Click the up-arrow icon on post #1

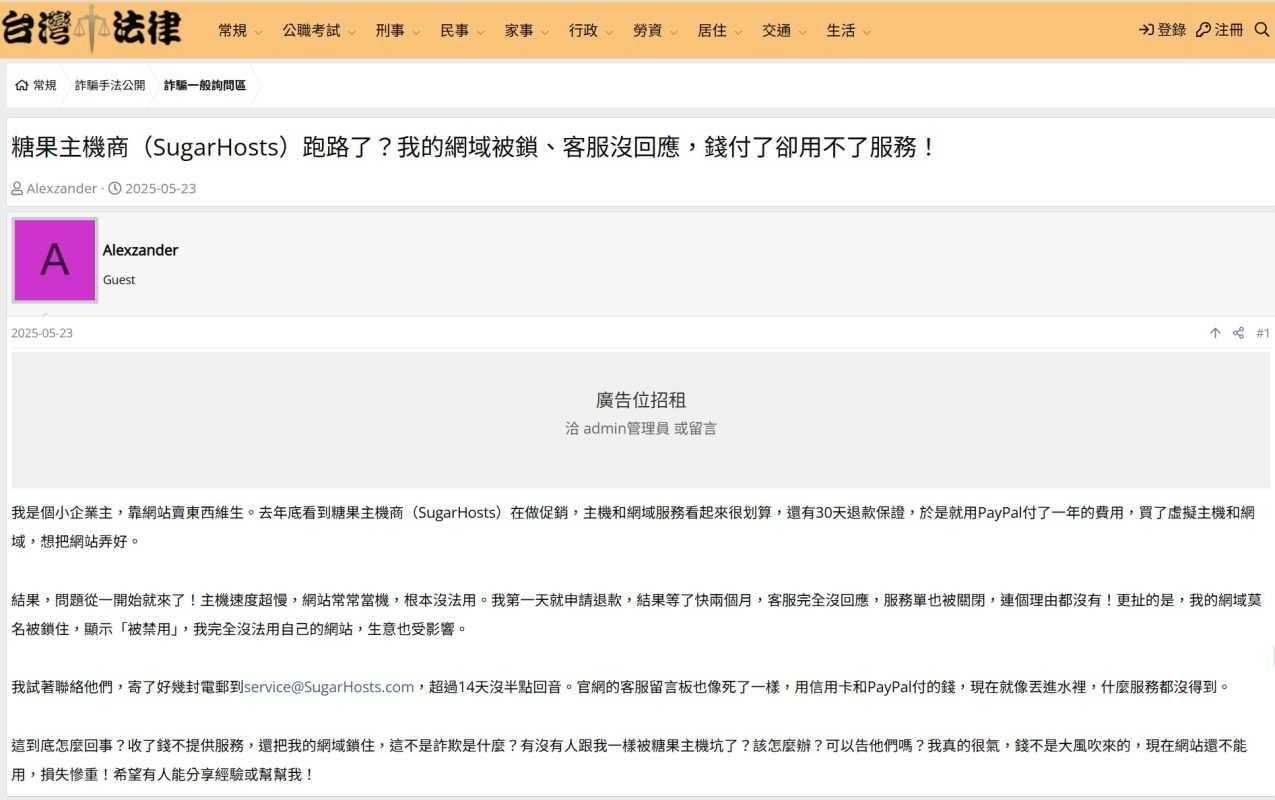1215,333
